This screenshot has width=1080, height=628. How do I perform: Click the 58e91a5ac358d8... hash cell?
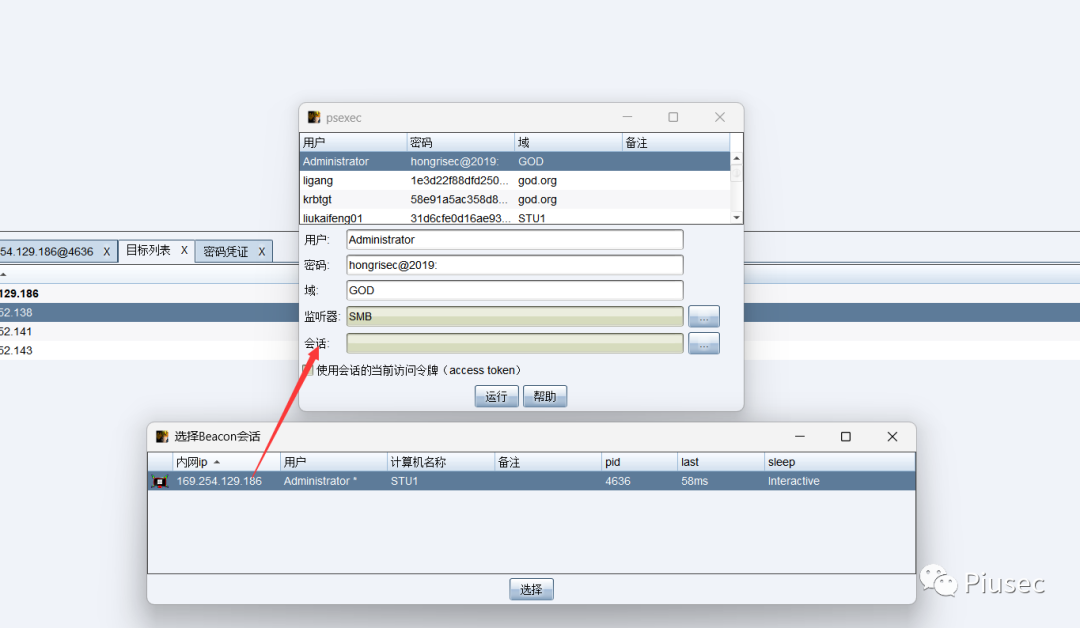[x=459, y=199]
